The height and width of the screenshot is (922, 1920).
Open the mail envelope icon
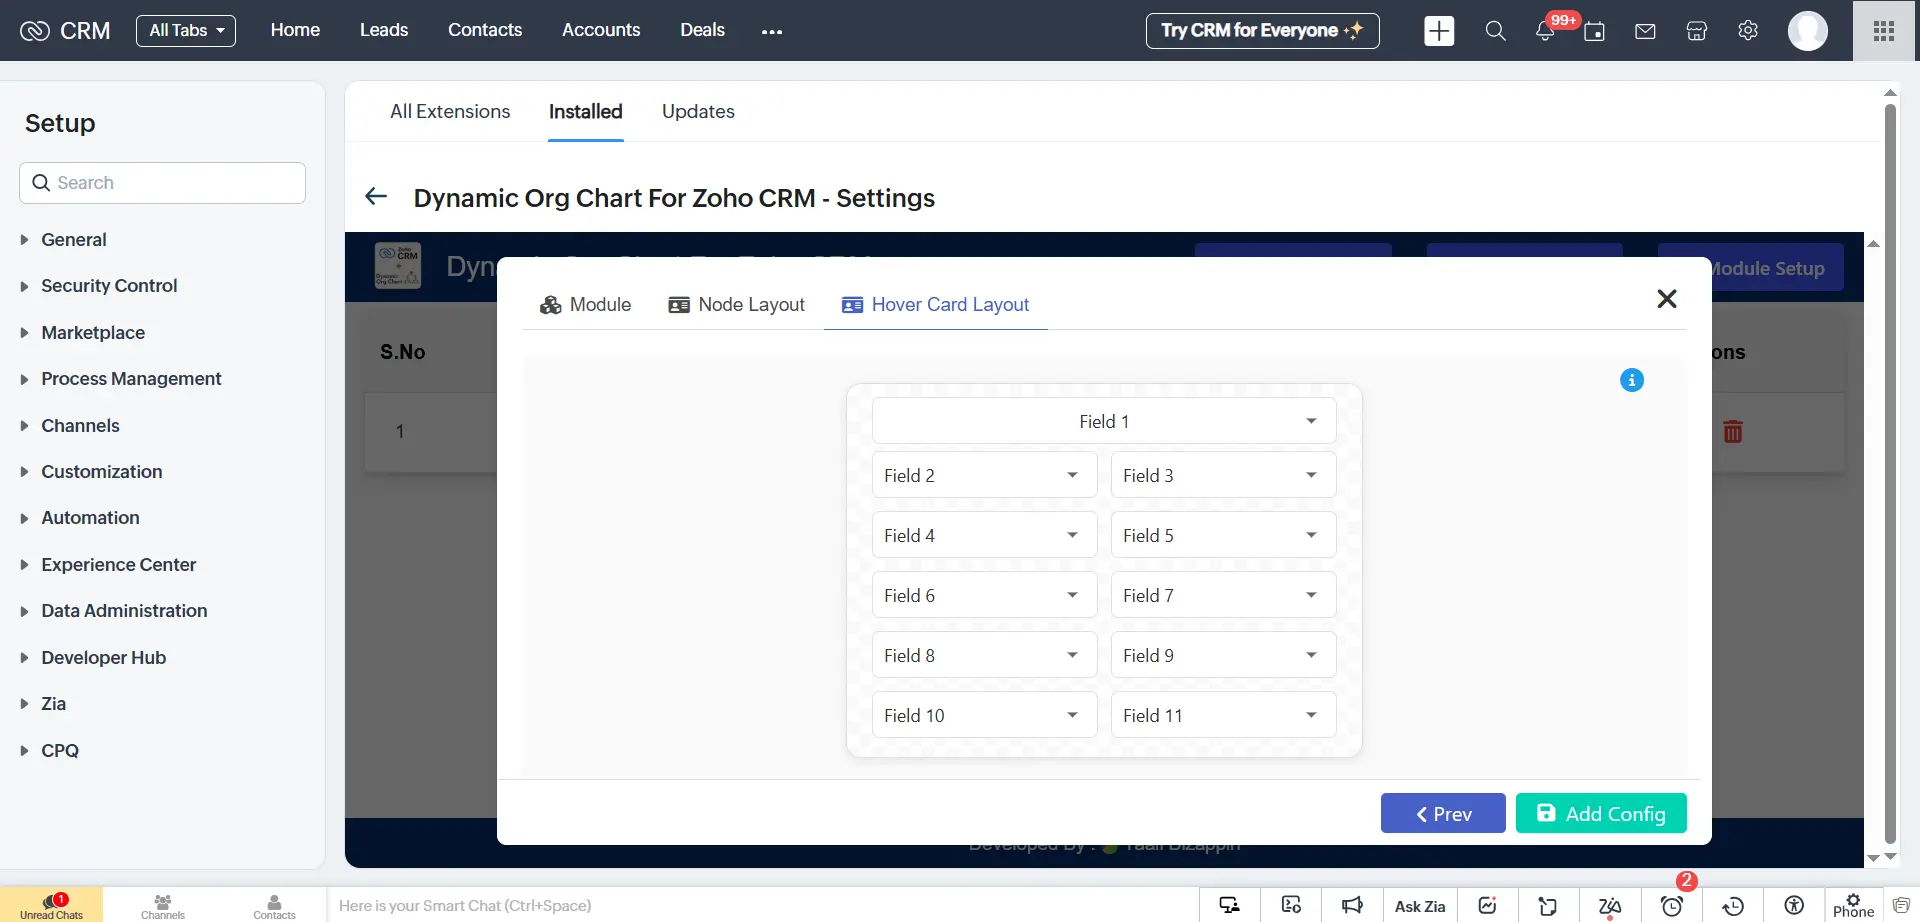coord(1645,31)
